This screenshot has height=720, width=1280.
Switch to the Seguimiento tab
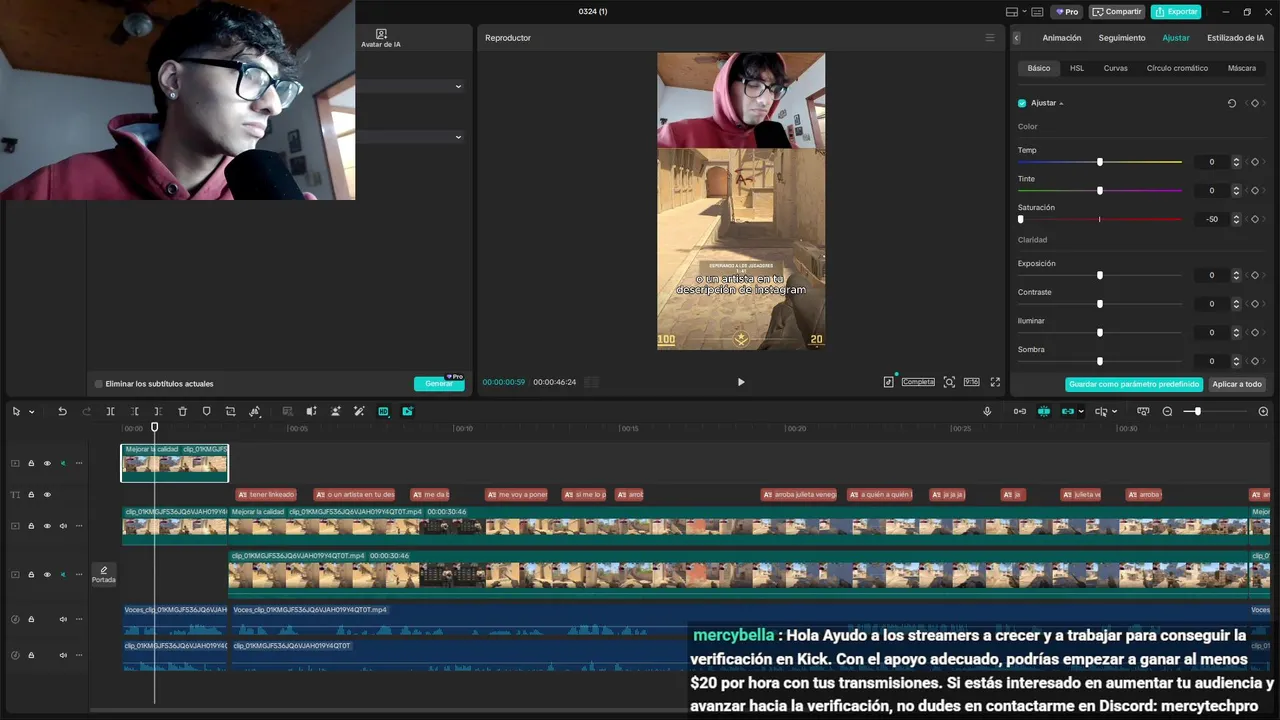tap(1122, 38)
